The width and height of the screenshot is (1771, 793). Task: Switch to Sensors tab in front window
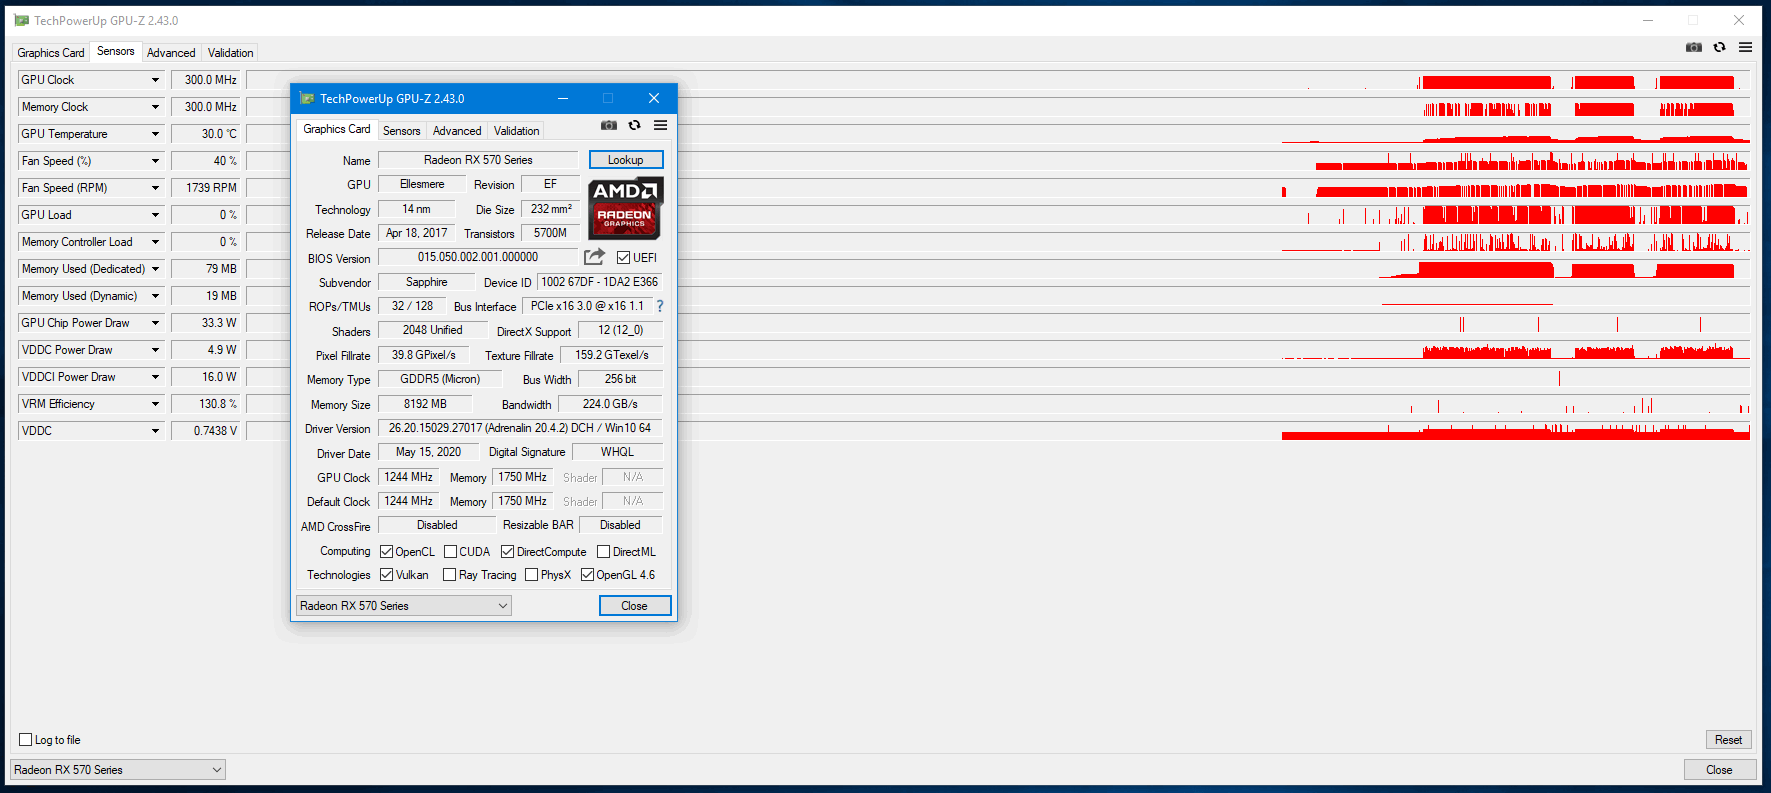click(x=401, y=131)
